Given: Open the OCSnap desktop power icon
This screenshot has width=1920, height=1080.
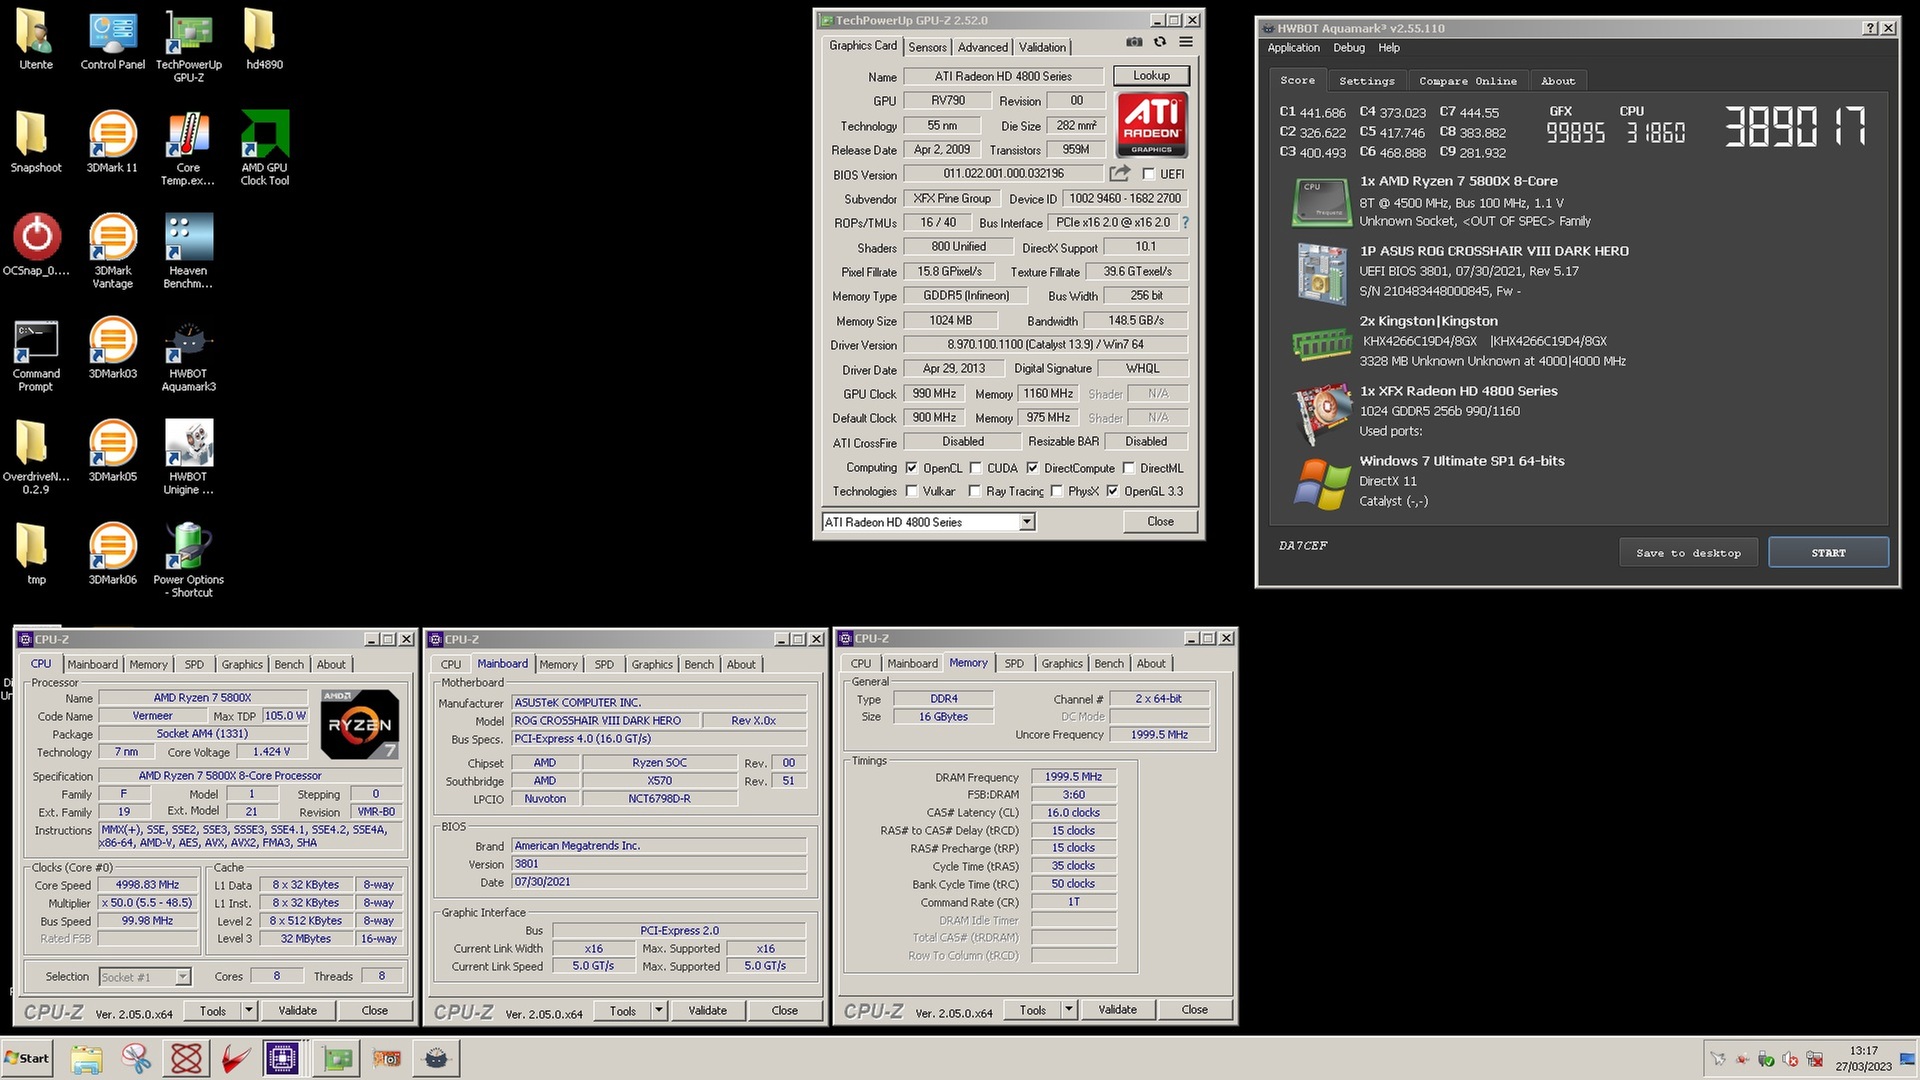Looking at the screenshot, I should [36, 245].
